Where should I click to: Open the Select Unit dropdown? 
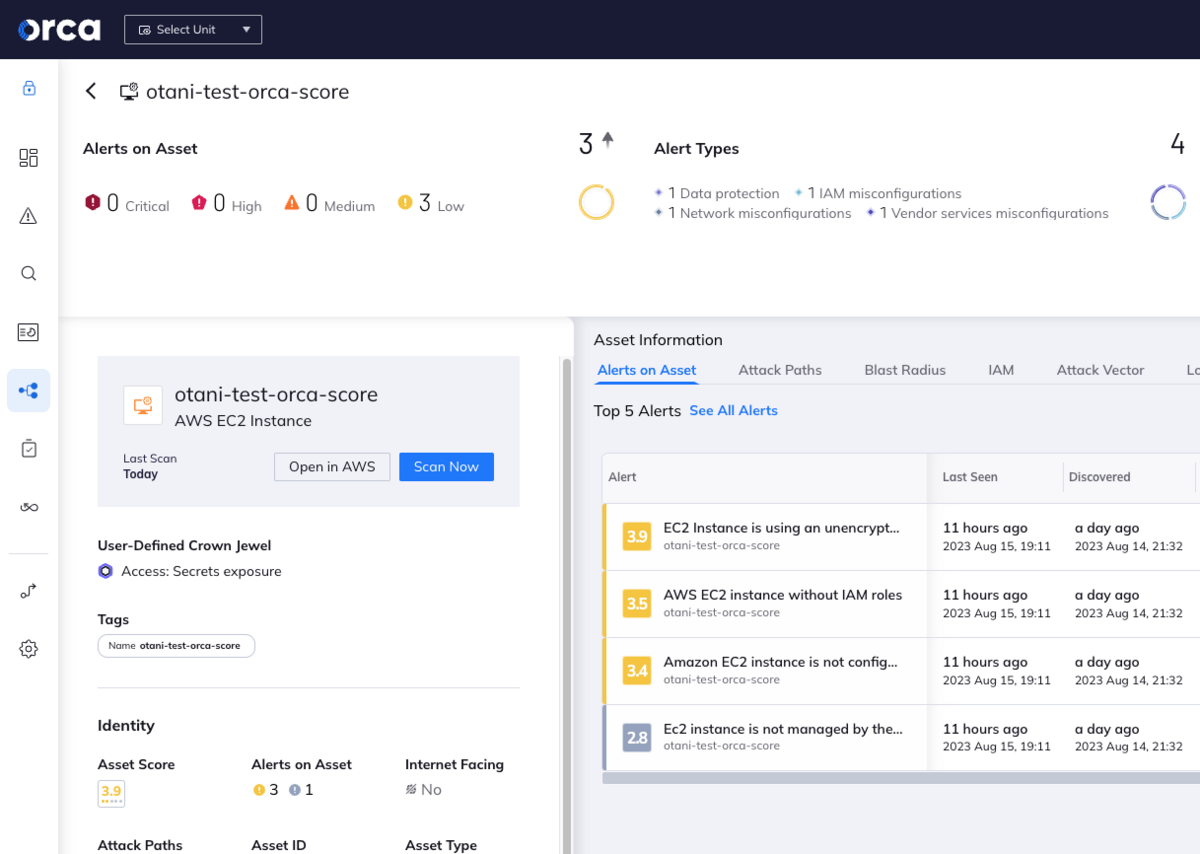[x=193, y=29]
